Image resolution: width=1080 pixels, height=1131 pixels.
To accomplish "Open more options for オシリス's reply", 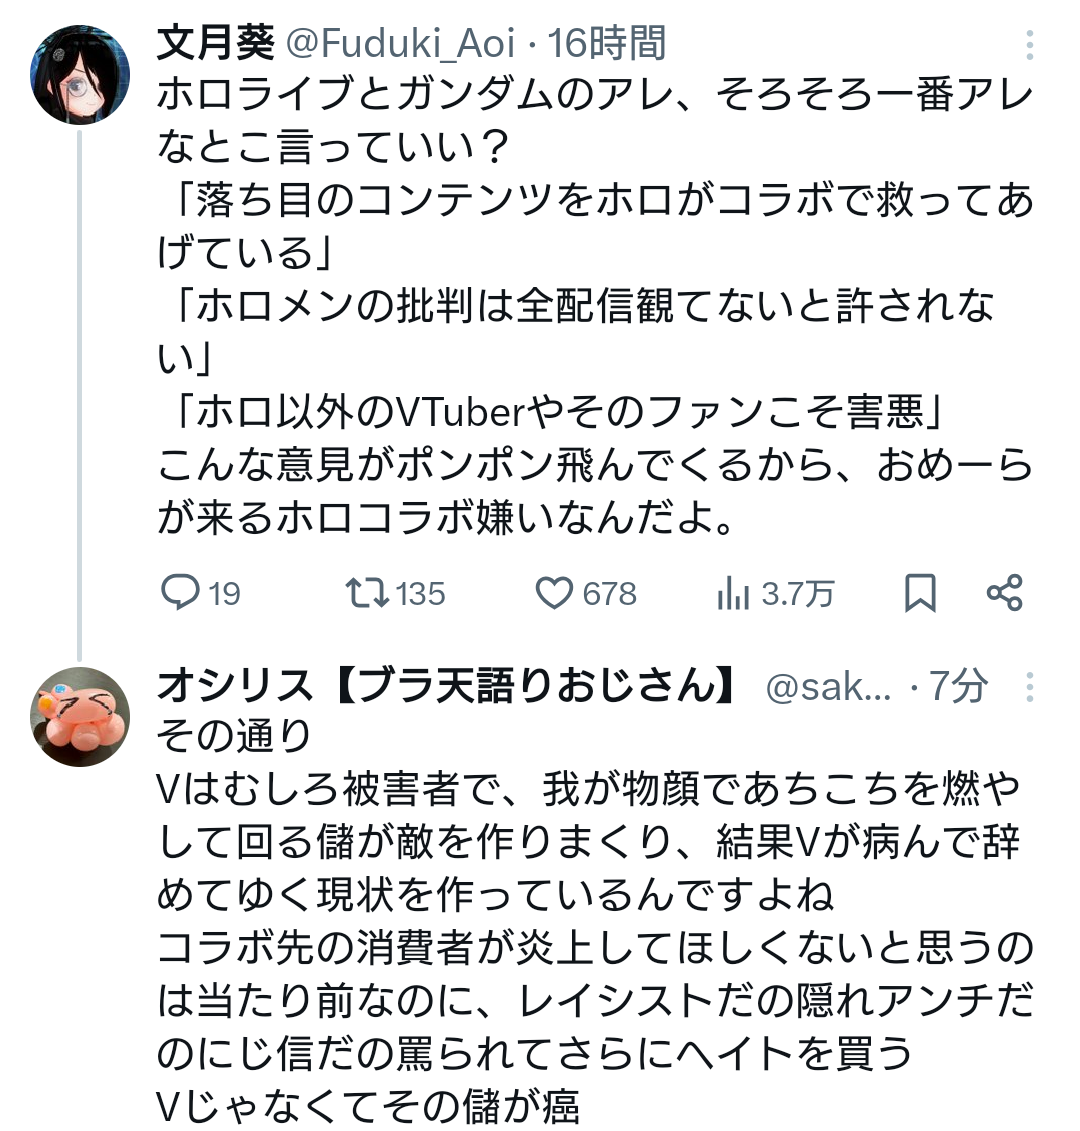I will coord(1030,687).
